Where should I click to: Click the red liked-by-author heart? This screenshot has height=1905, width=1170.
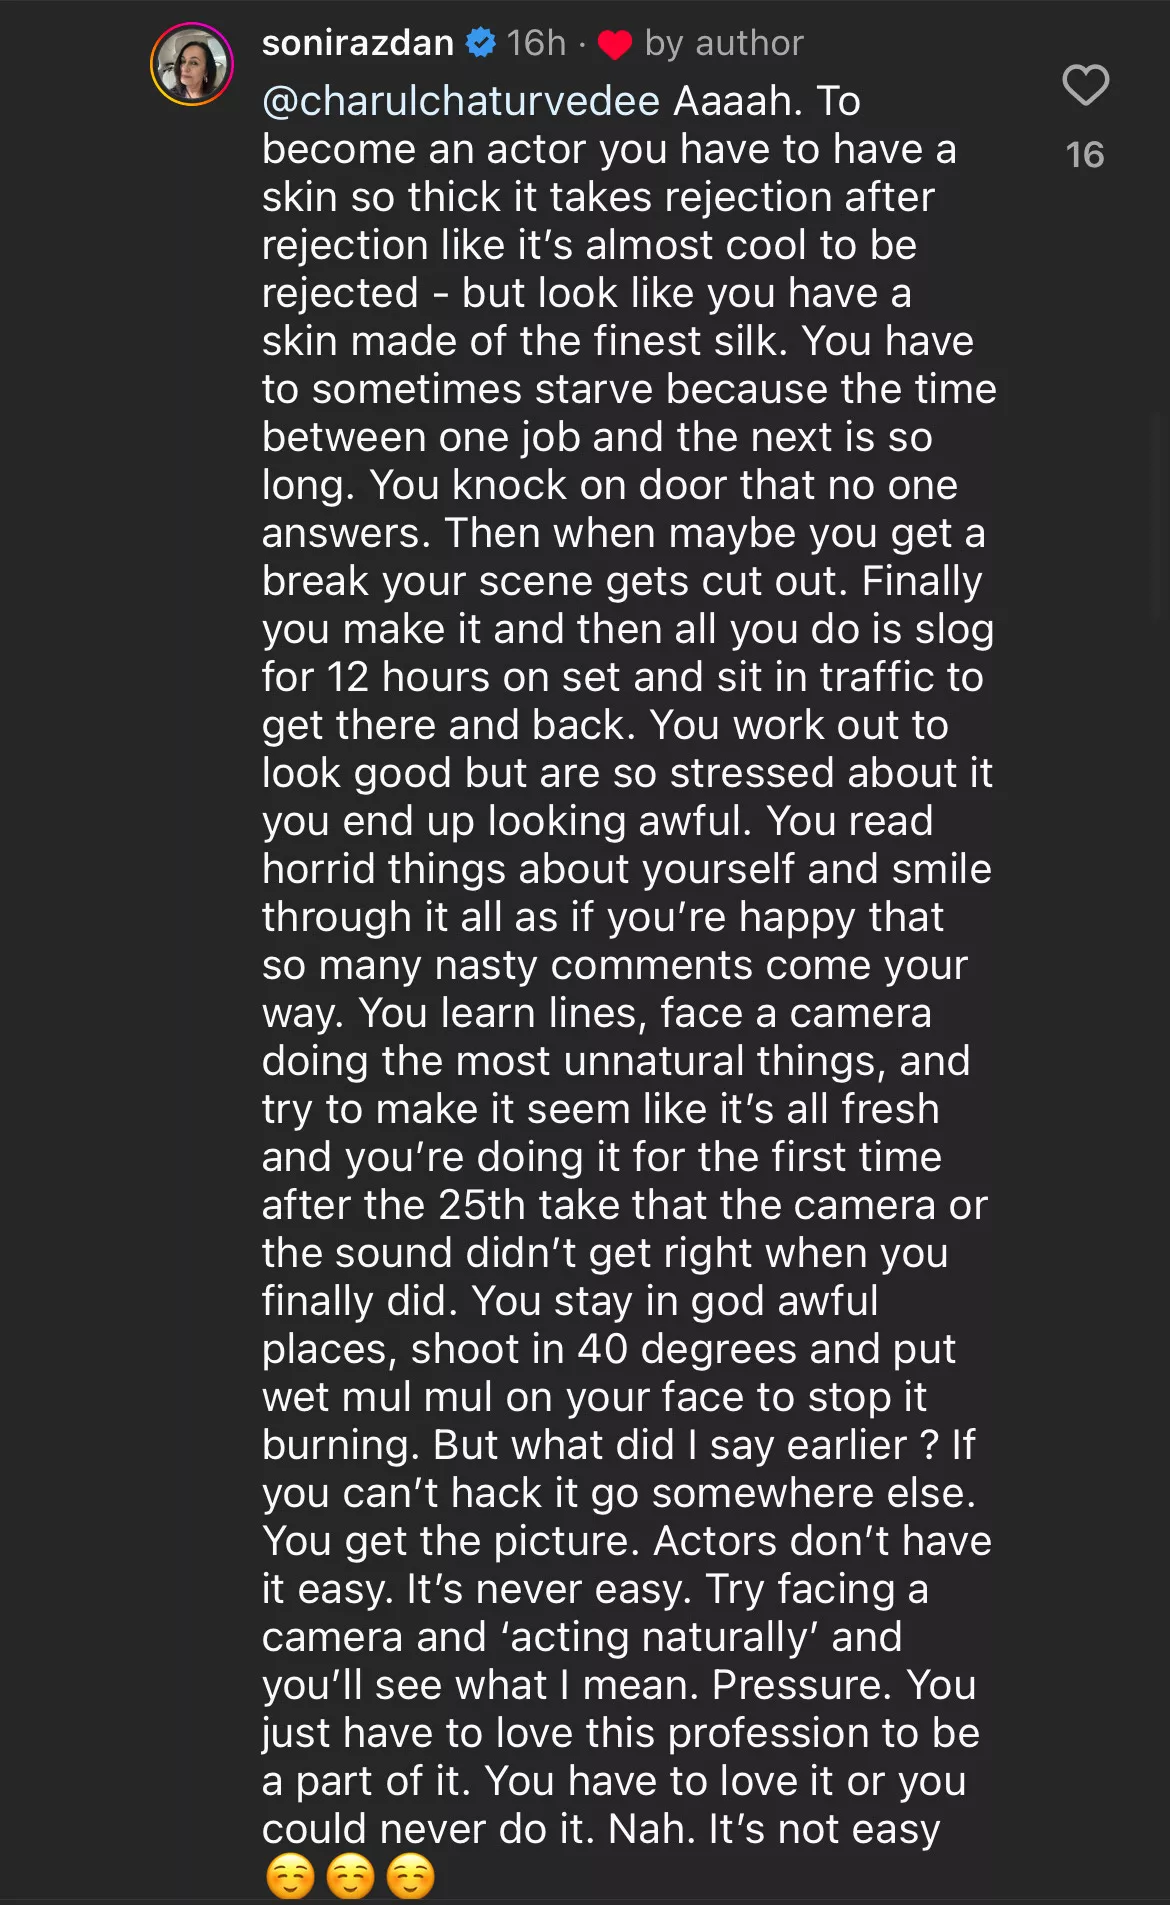click(614, 45)
